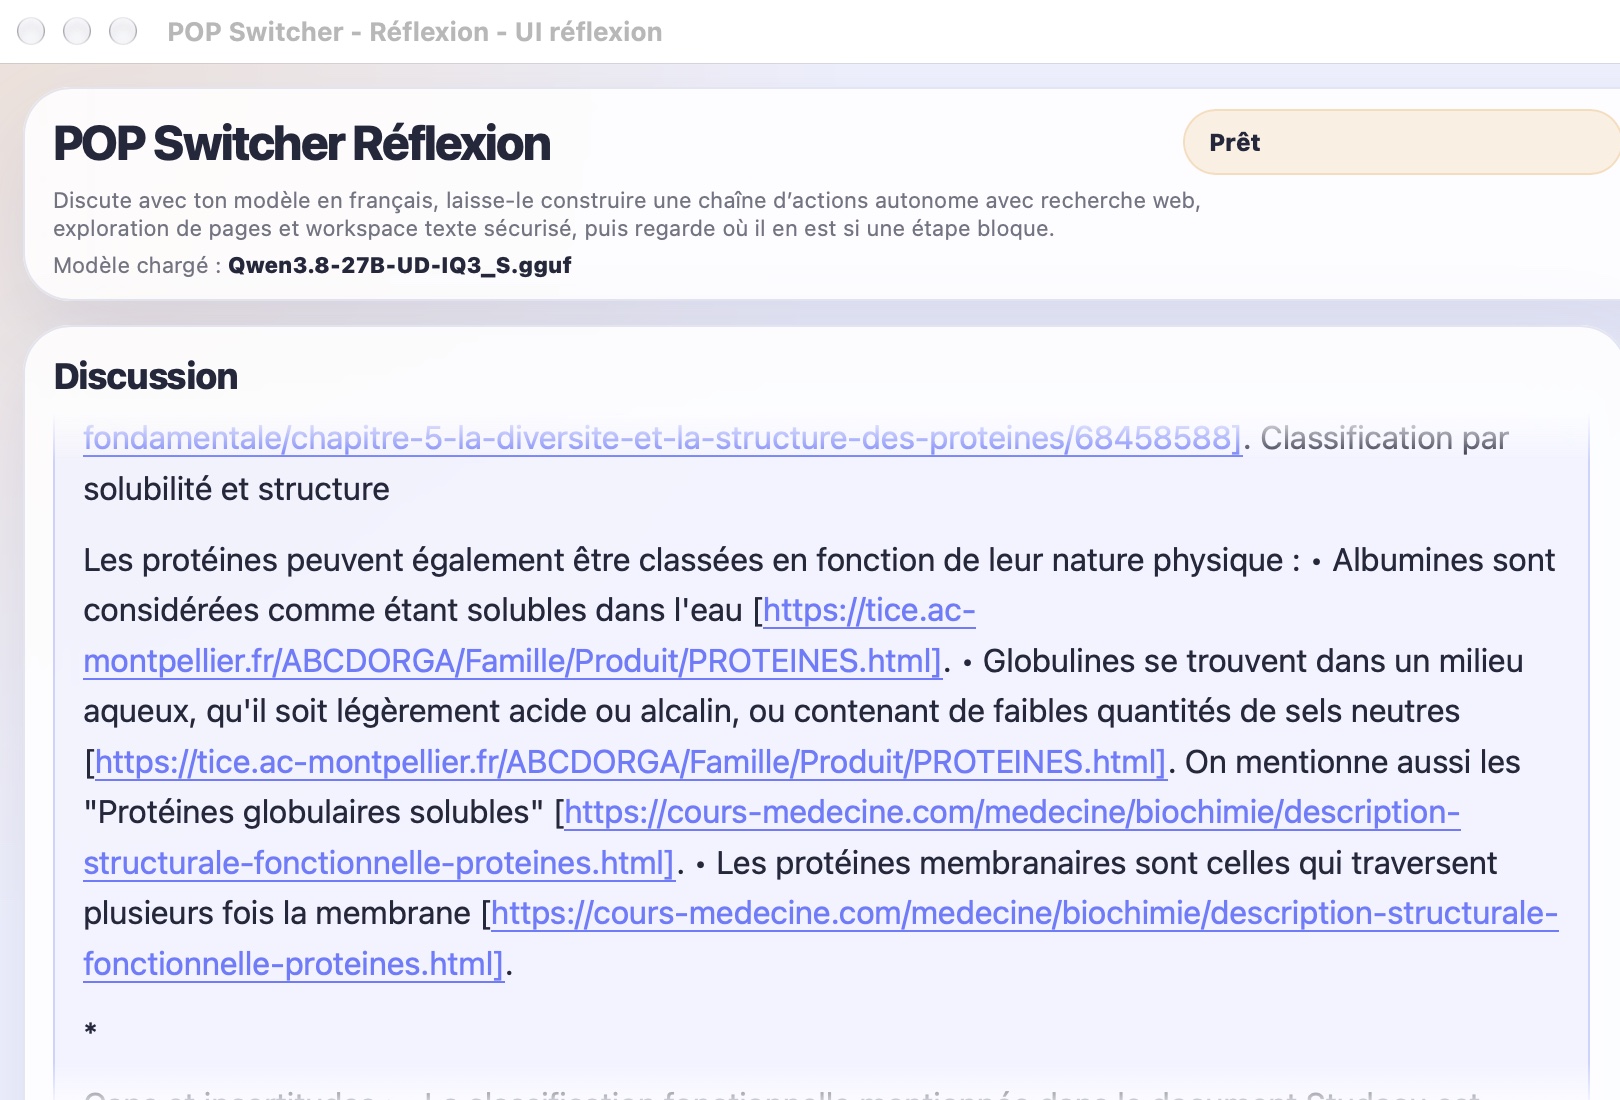Click the "Discussion" panel heading
The height and width of the screenshot is (1100, 1620).
[x=146, y=377]
